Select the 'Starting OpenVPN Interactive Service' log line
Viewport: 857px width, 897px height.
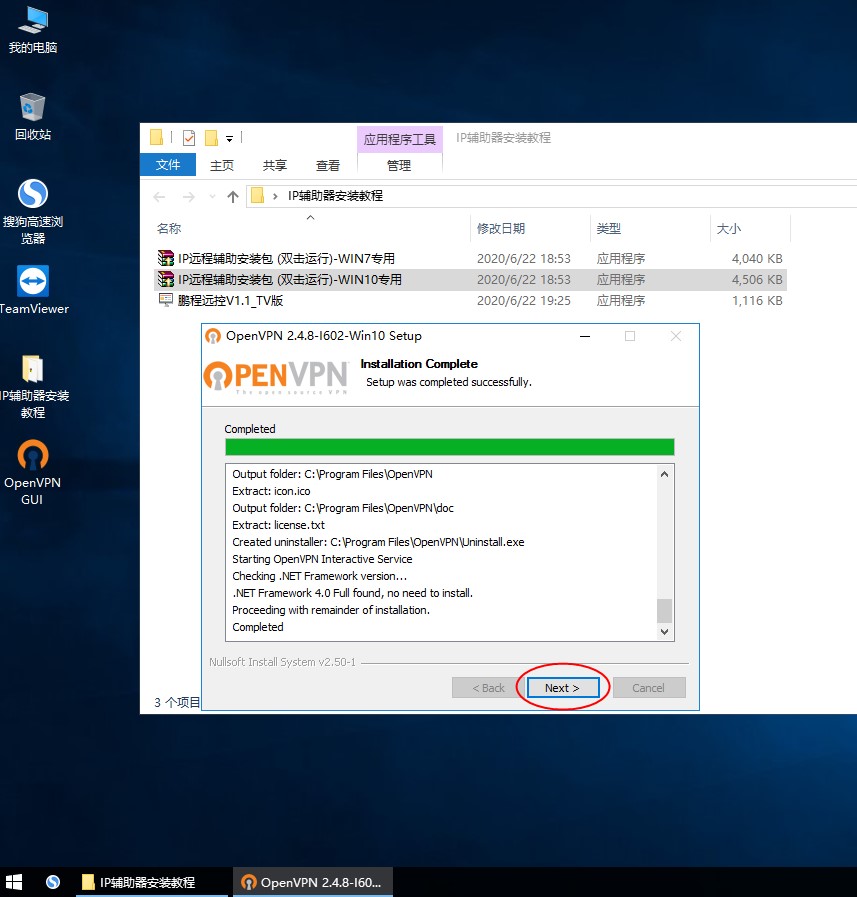coord(322,559)
